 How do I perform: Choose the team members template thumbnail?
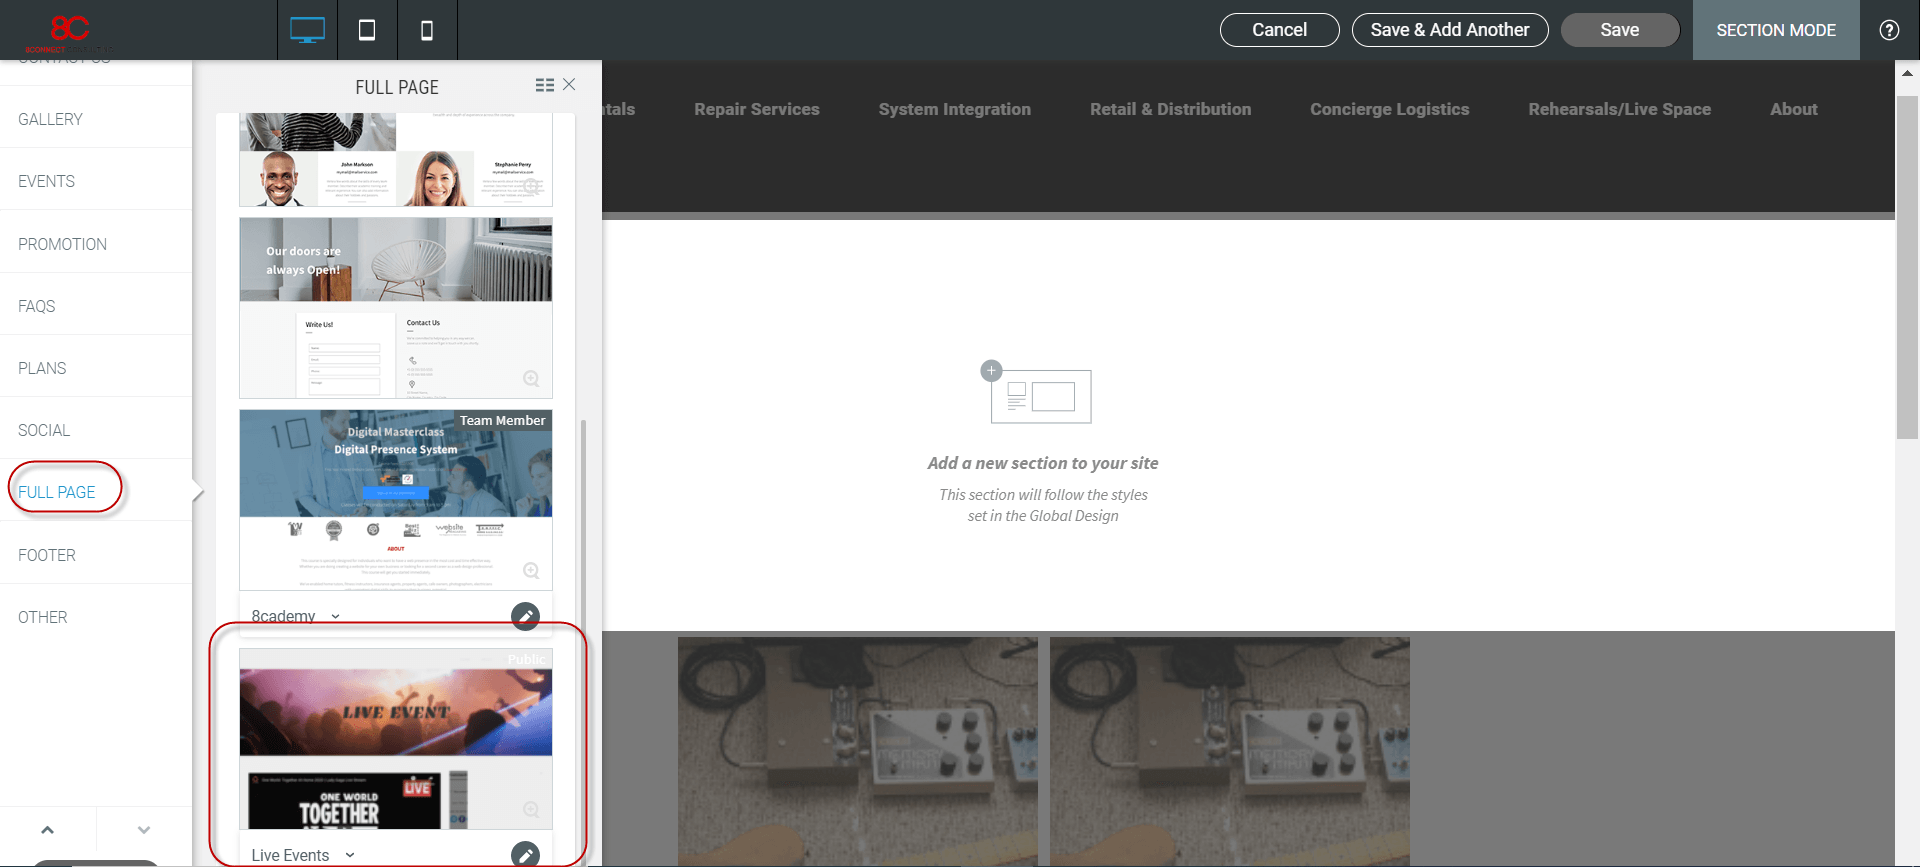point(396,159)
